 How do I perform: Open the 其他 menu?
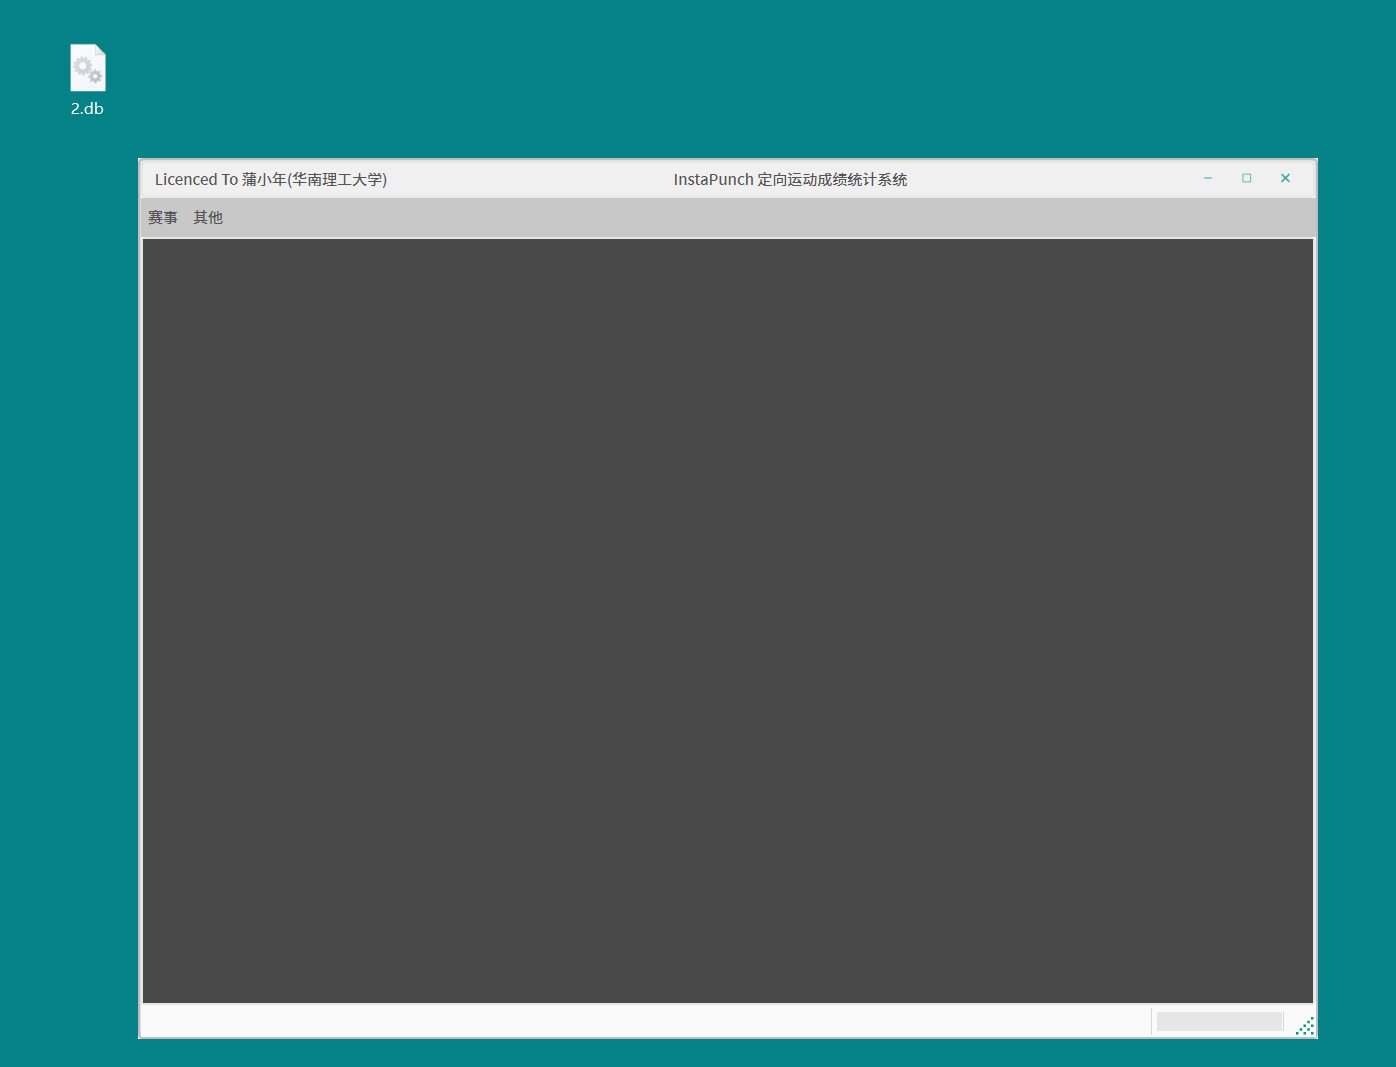pyautogui.click(x=208, y=218)
